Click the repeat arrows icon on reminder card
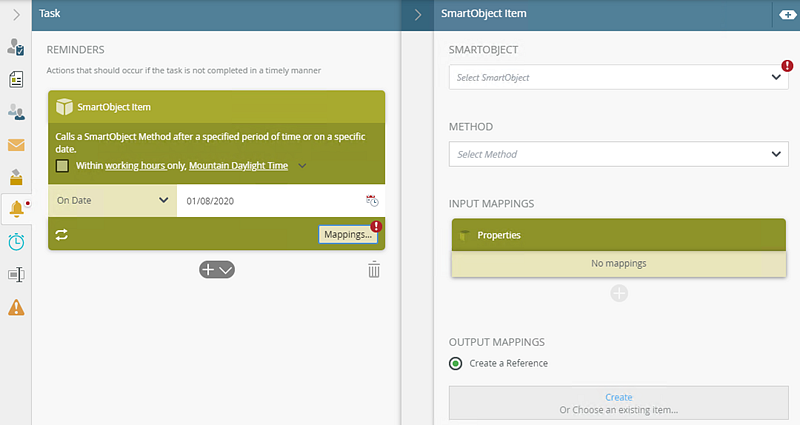The width and height of the screenshot is (800, 425). (x=62, y=234)
